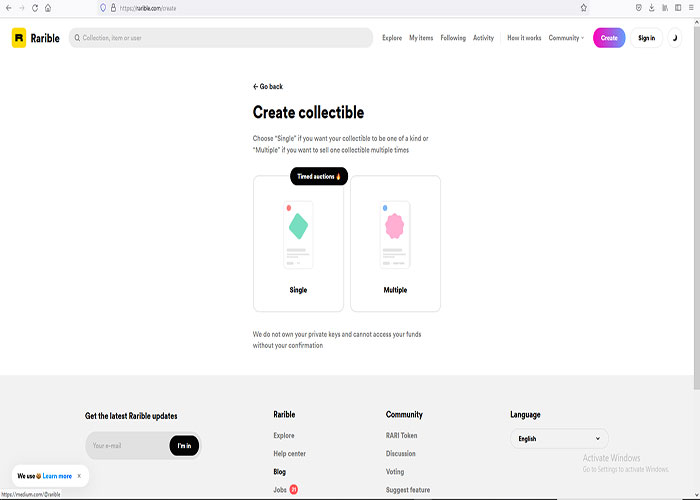
Task: Reload the page with the refresh icon
Action: pyautogui.click(x=35, y=7)
